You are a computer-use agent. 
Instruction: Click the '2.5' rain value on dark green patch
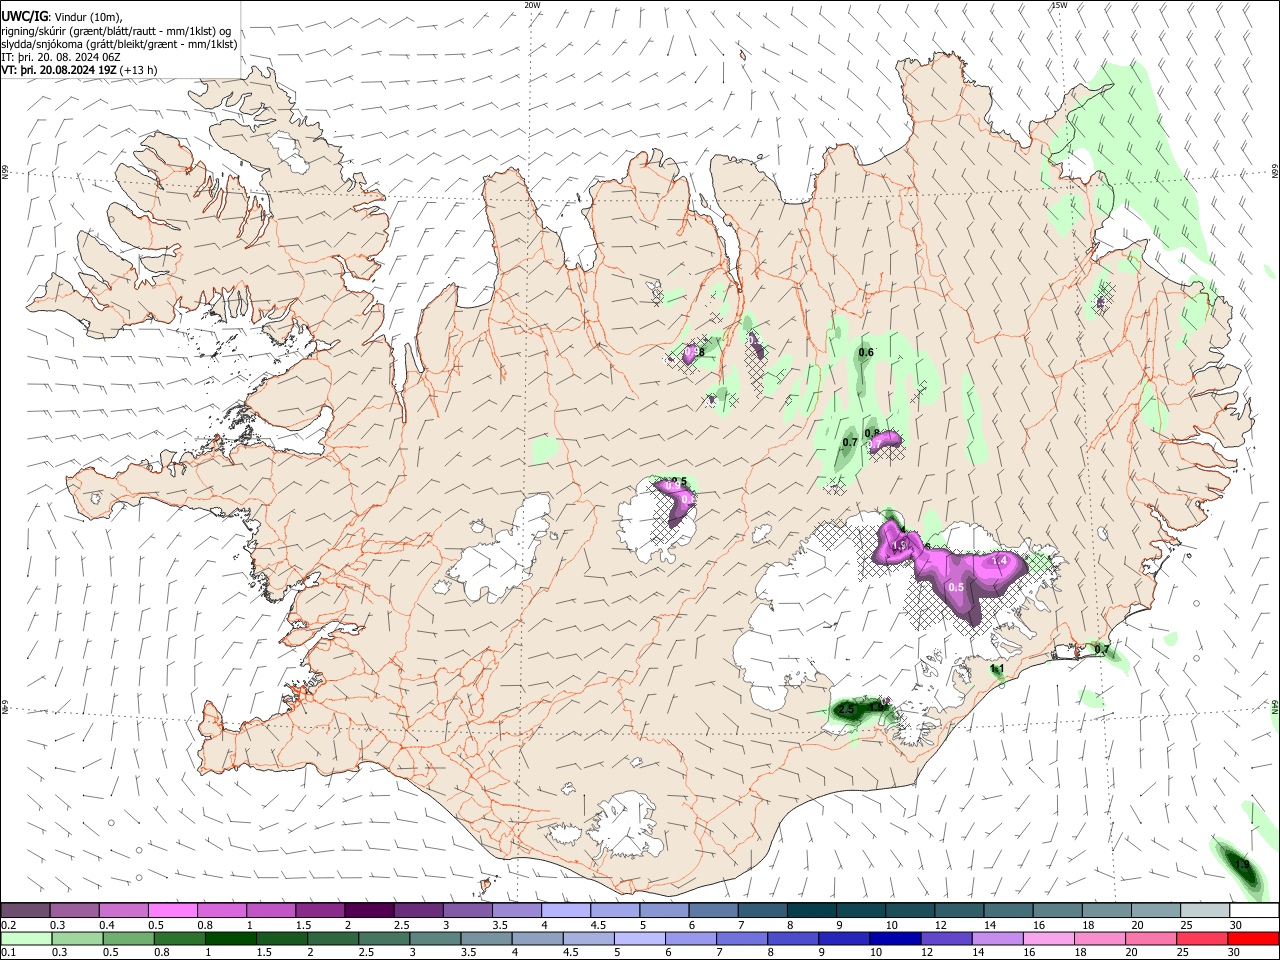pyautogui.click(x=846, y=710)
